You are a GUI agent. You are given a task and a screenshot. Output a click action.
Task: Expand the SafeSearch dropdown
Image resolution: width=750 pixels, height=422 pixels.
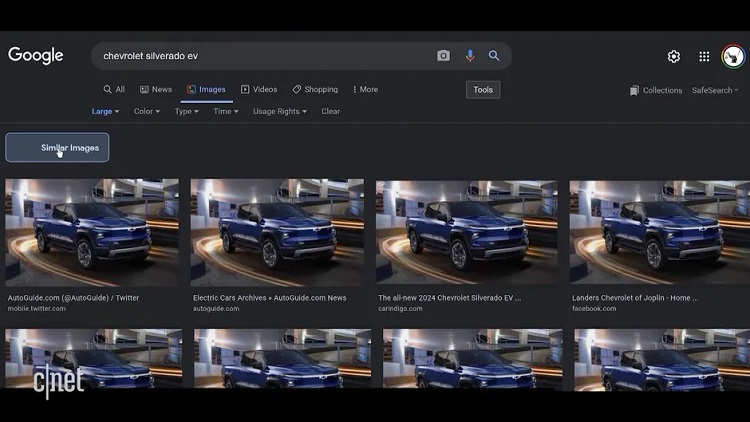[x=715, y=90]
